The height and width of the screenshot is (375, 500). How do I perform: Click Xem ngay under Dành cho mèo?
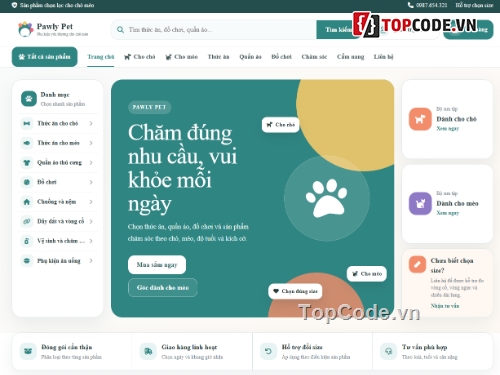tap(448, 213)
